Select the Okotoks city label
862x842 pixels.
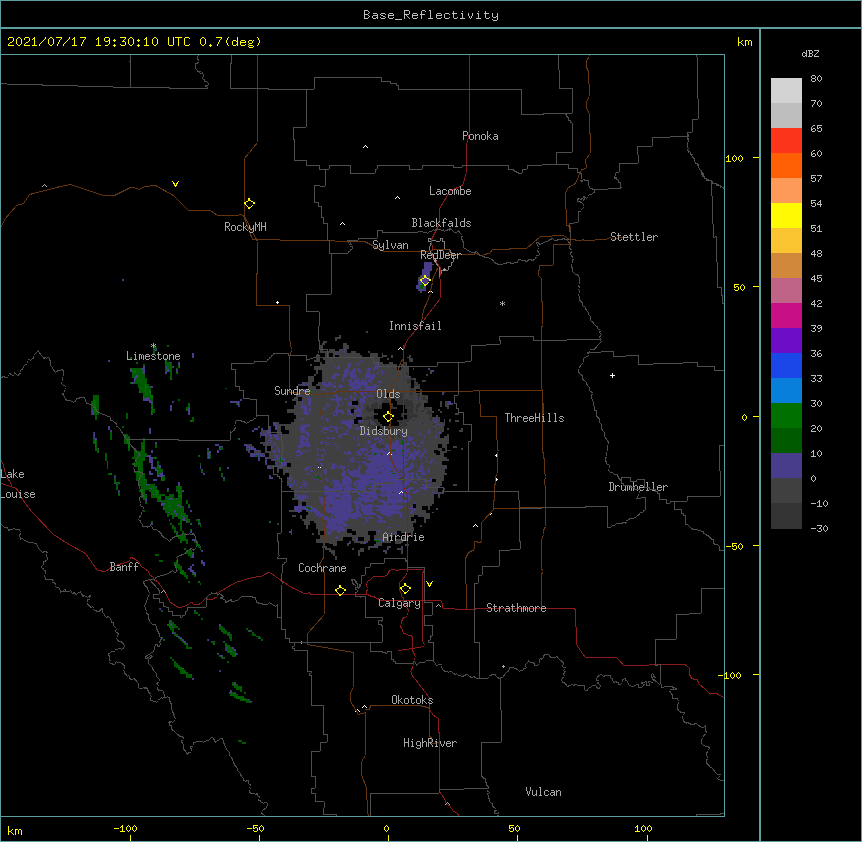[412, 700]
